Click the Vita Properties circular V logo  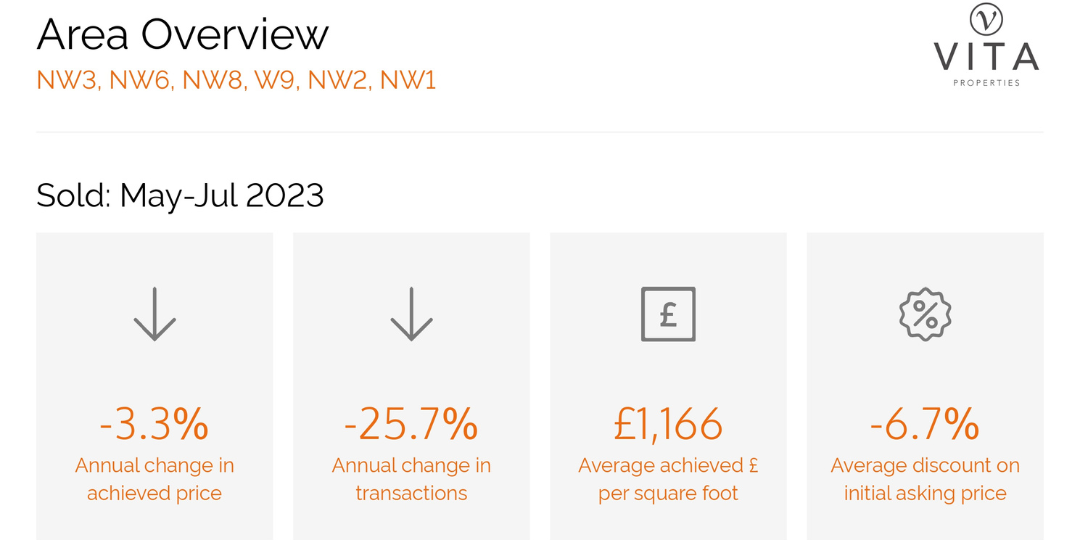[x=986, y=20]
